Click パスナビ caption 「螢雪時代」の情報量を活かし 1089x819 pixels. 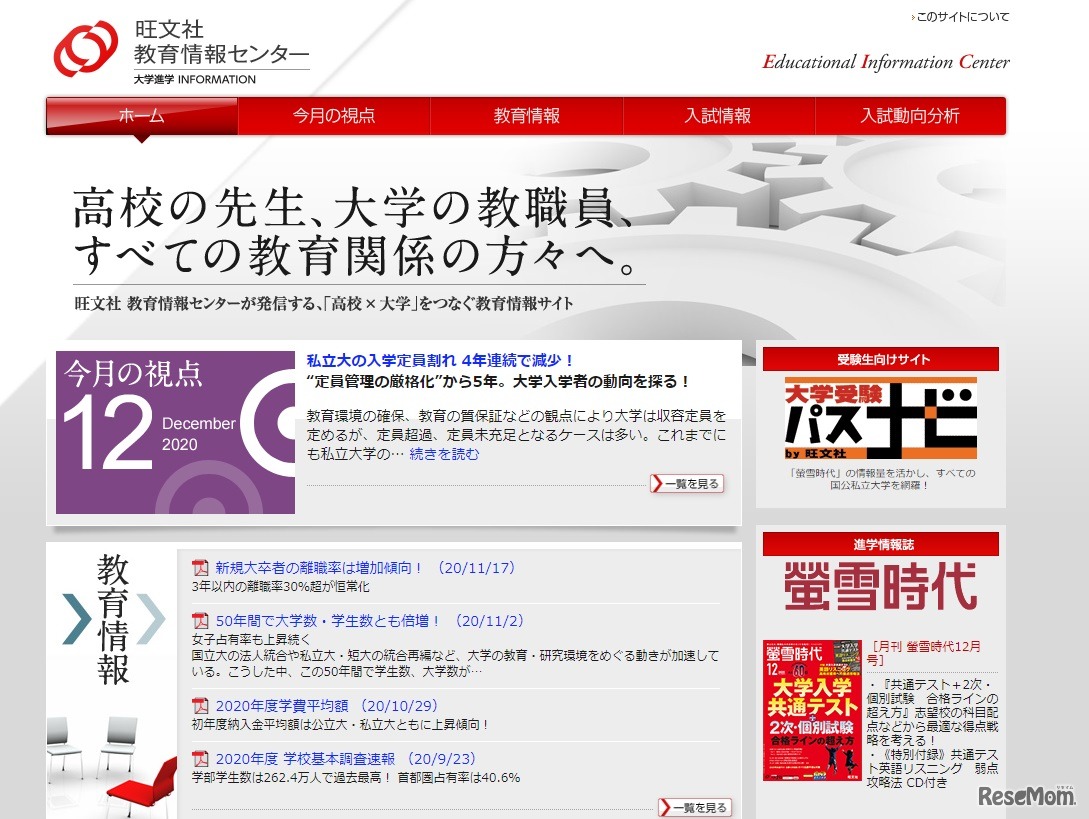881,479
